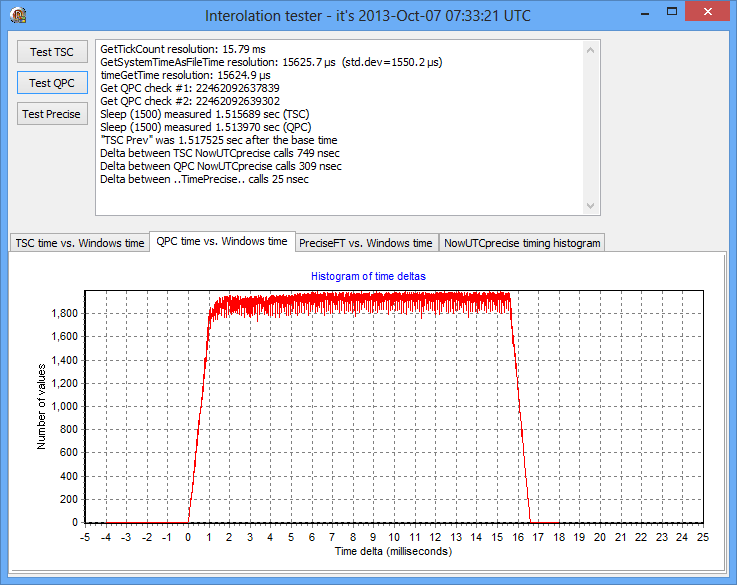The height and width of the screenshot is (585, 737).
Task: Click the Sleep (1500) measured QPC line
Action: [x=206, y=127]
